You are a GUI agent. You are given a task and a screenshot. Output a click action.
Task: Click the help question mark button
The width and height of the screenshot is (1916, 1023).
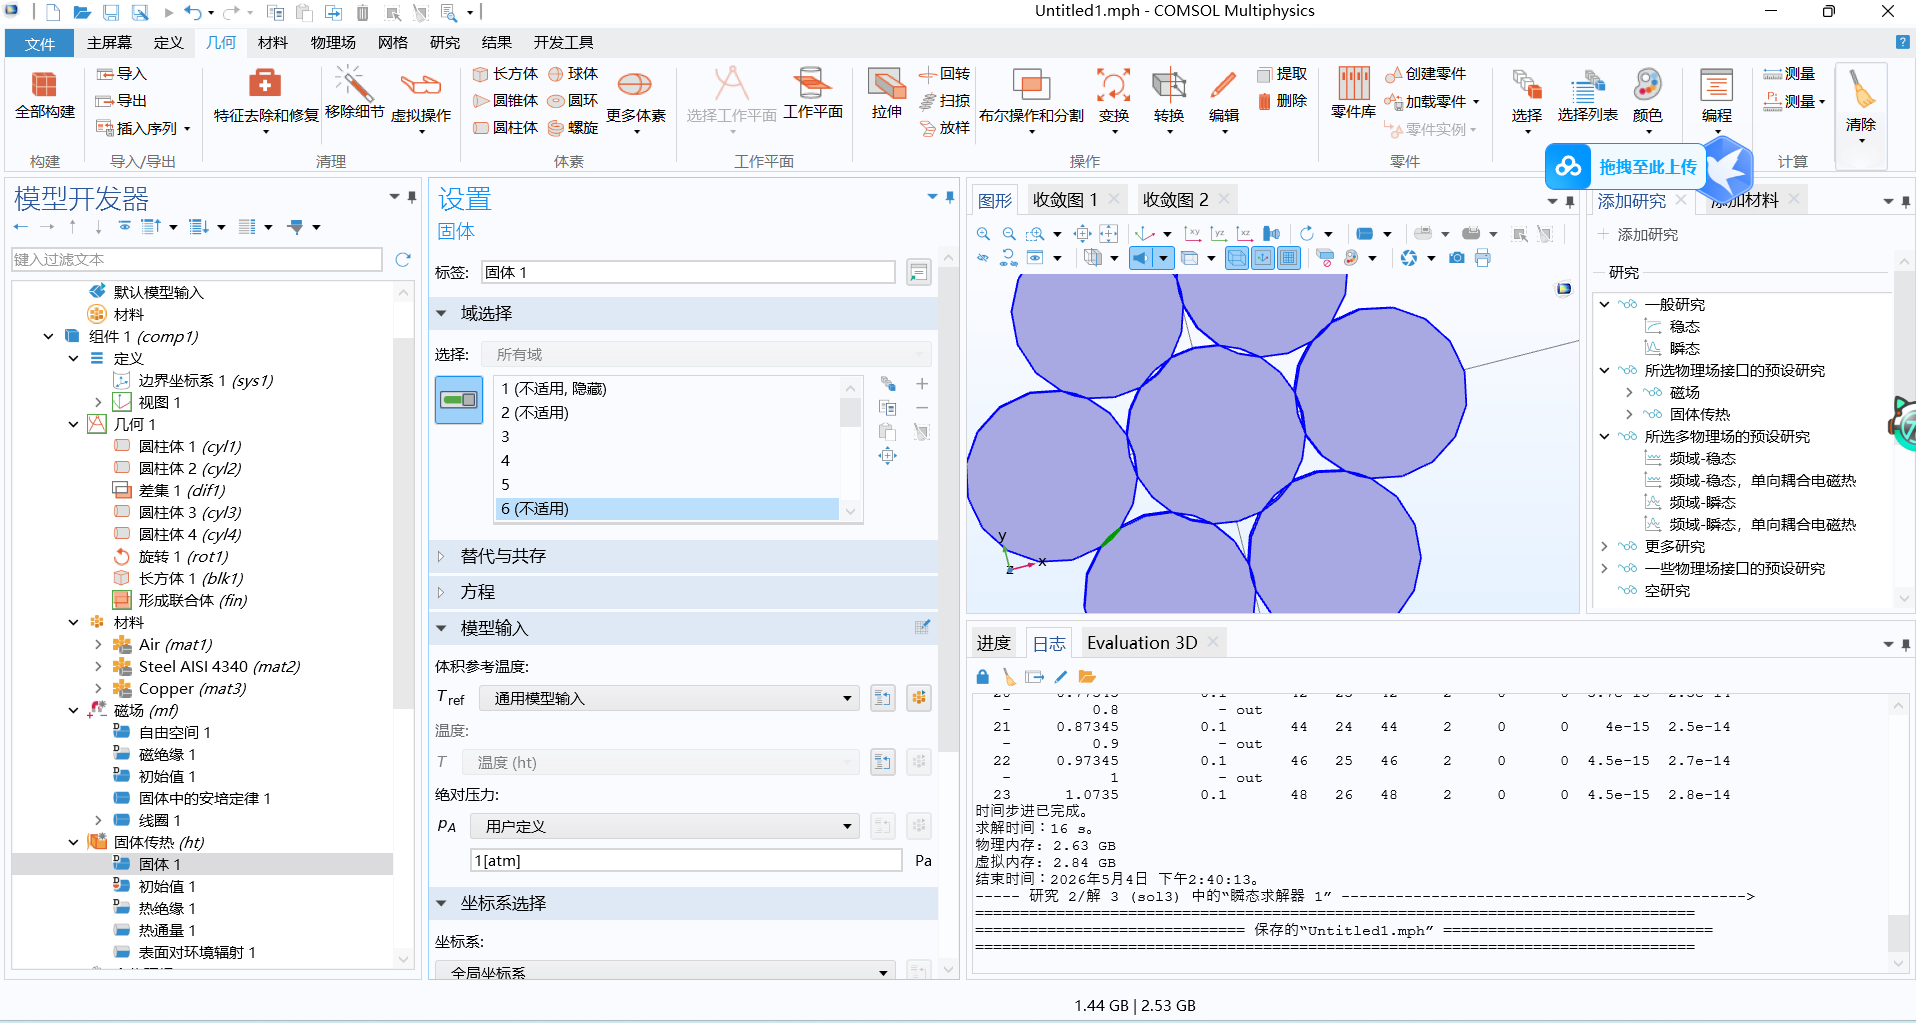tap(1902, 42)
